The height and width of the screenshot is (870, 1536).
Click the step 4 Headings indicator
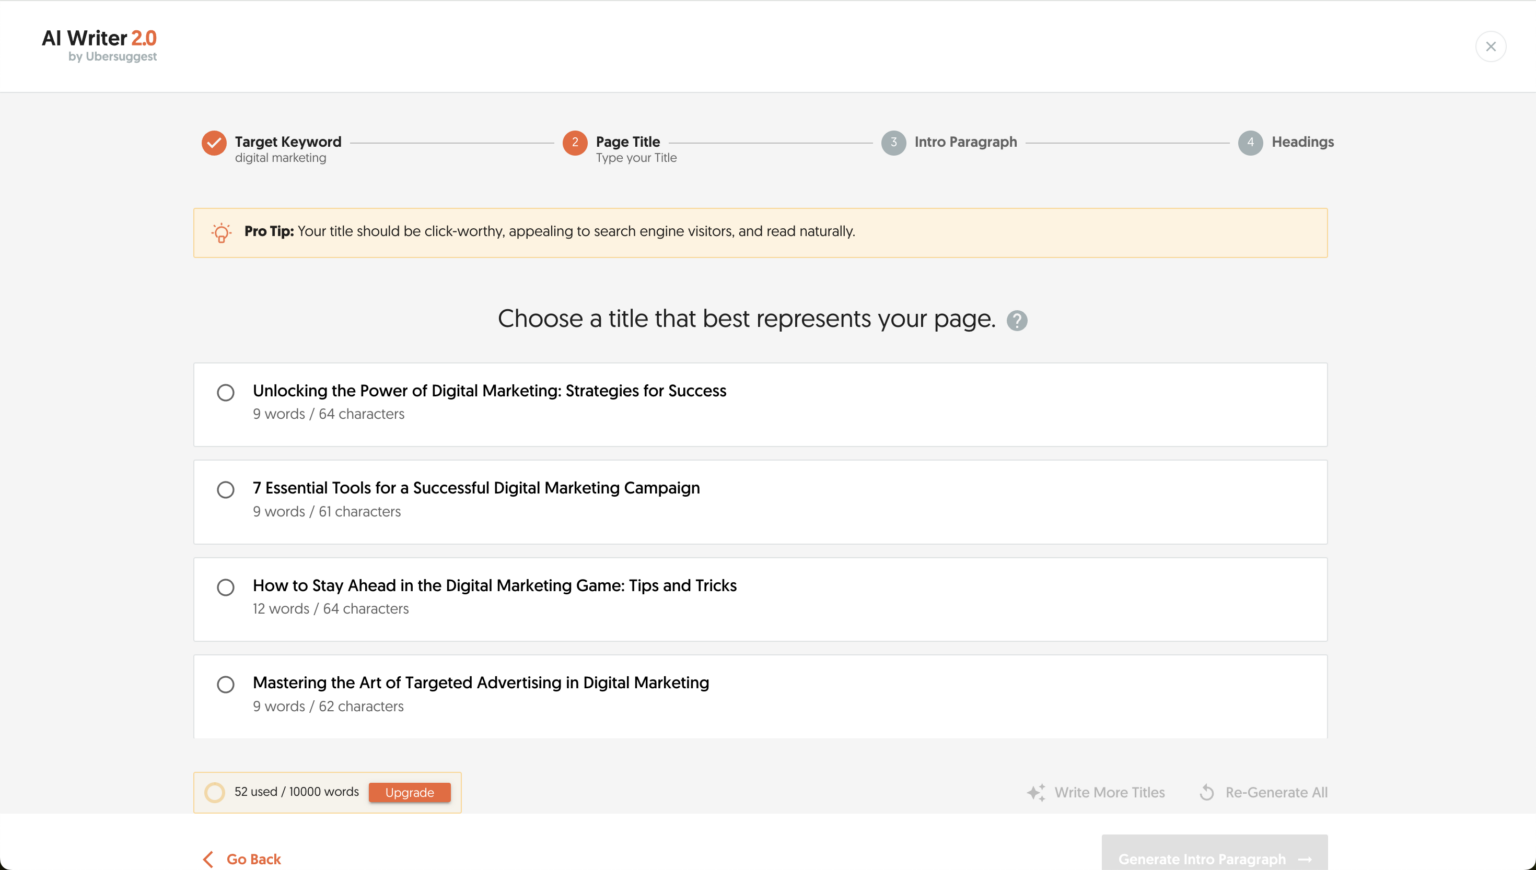(x=1250, y=142)
